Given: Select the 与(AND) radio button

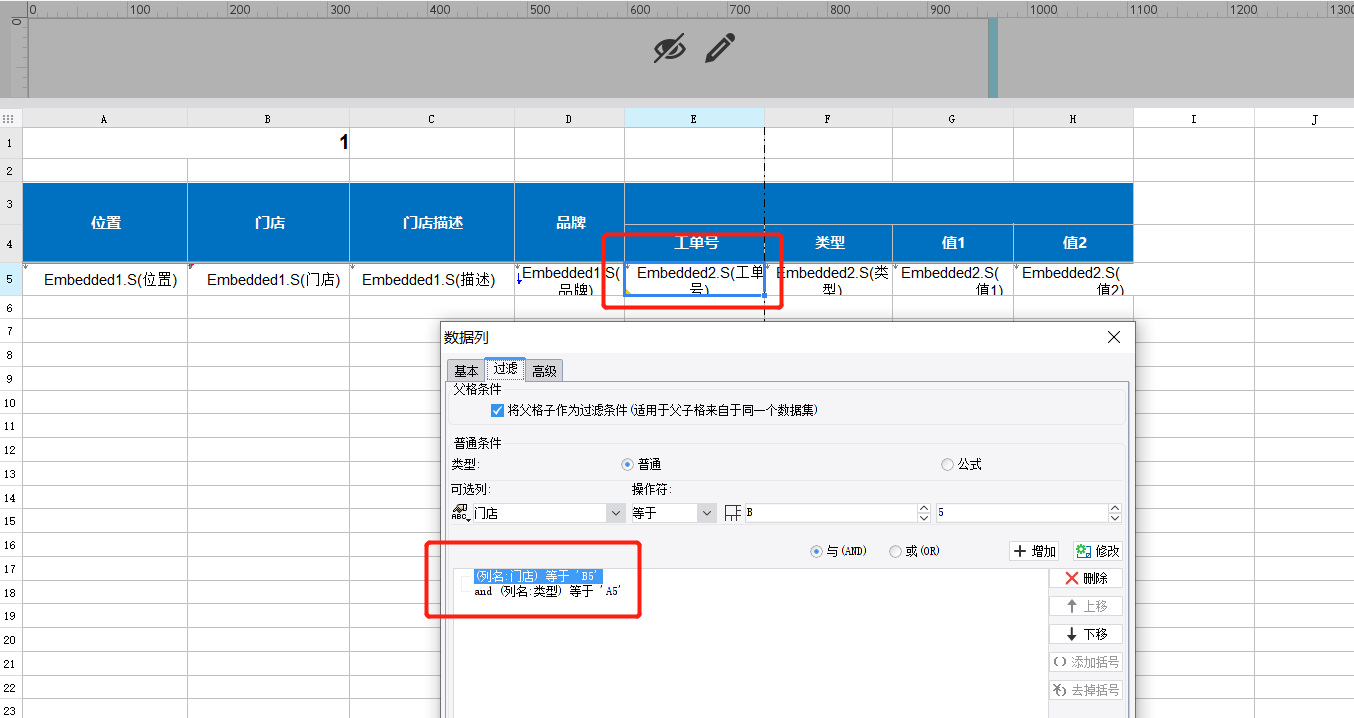Looking at the screenshot, I should click(816, 551).
